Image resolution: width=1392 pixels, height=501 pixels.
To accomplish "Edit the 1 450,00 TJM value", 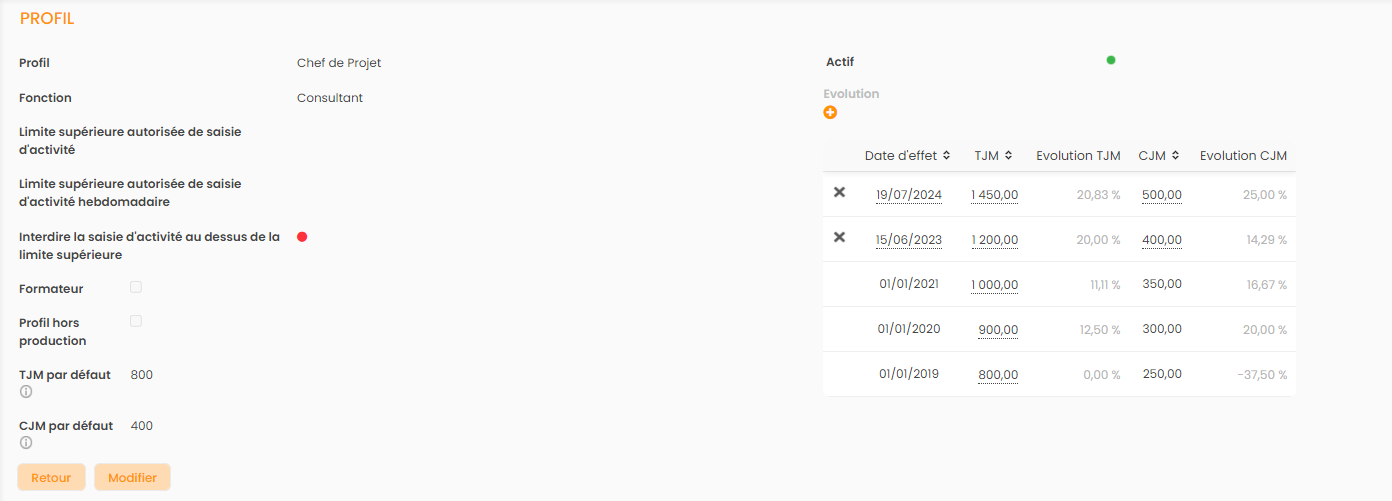I will (994, 195).
